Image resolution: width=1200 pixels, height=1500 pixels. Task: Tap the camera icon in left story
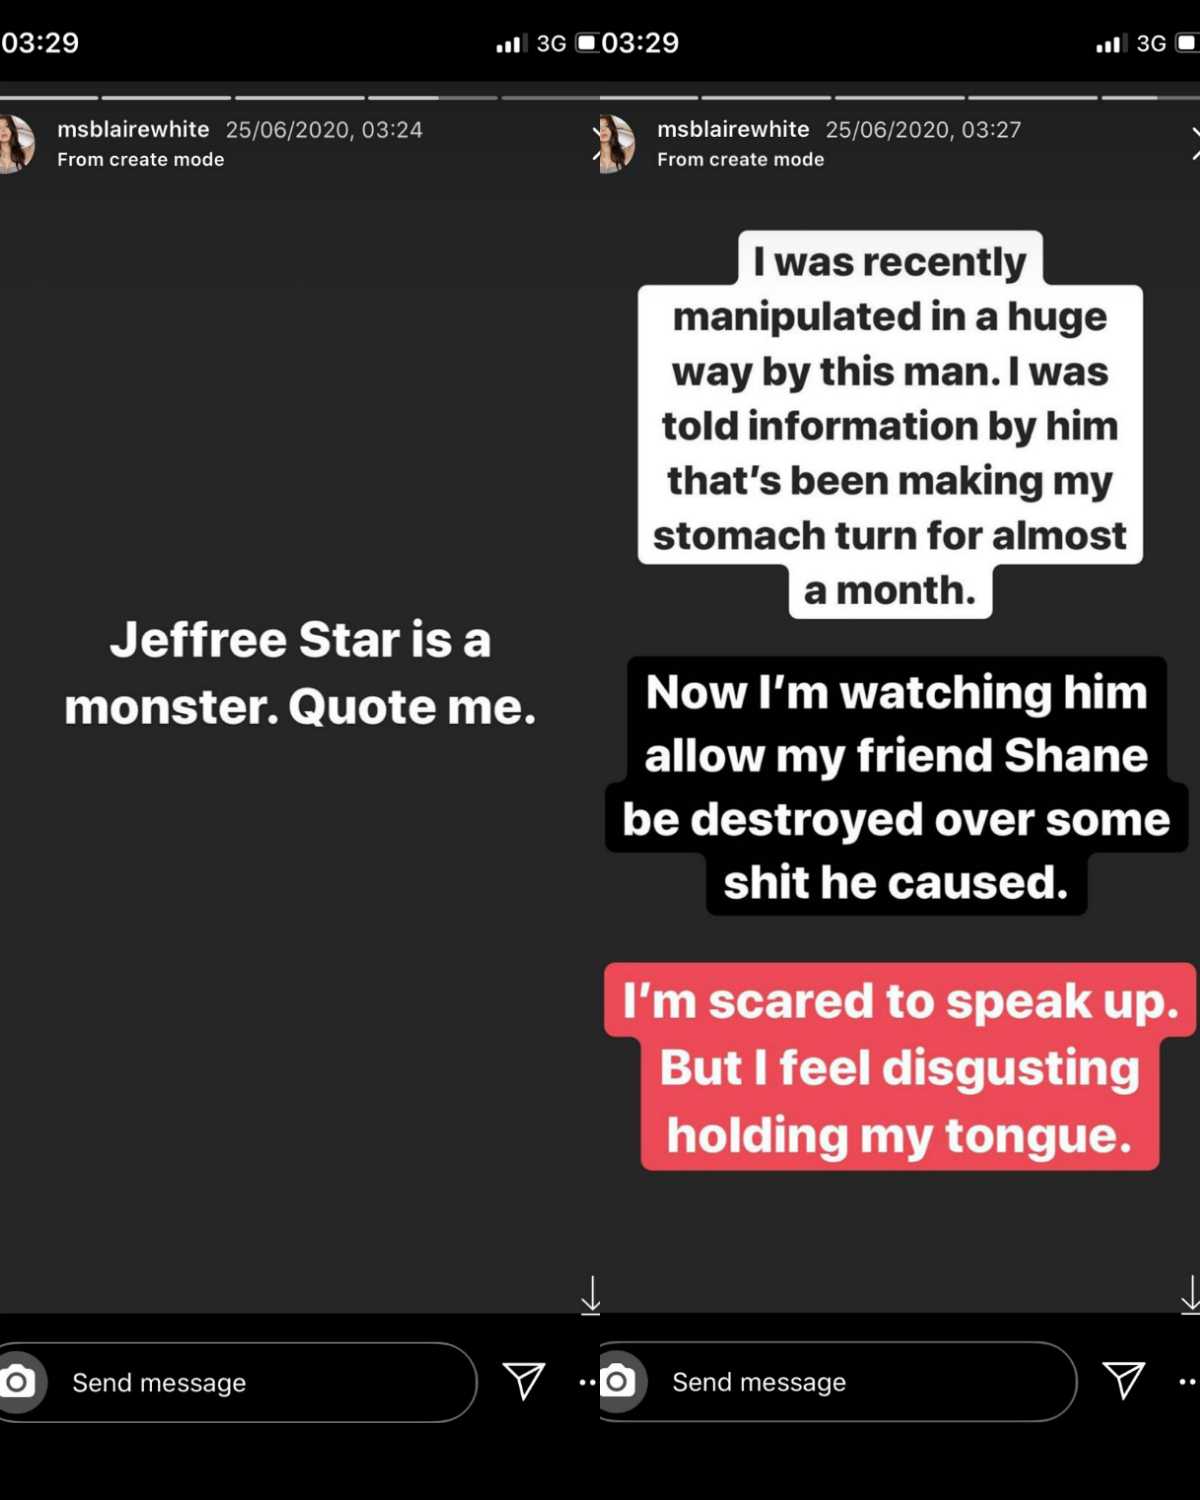click(17, 1383)
